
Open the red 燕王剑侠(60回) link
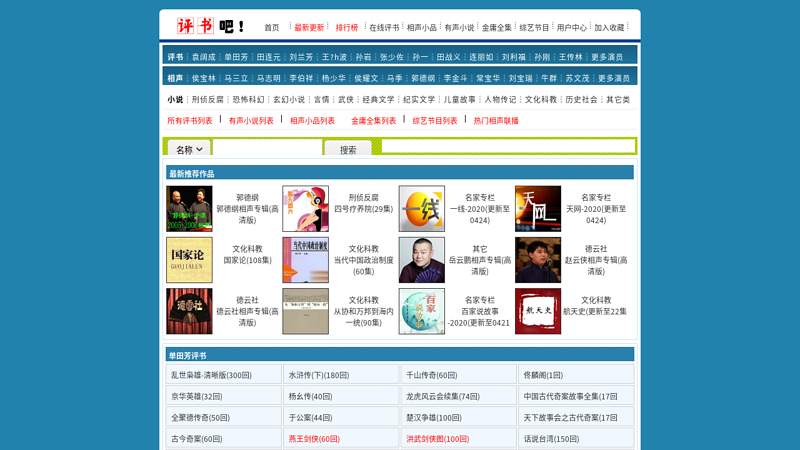pyautogui.click(x=314, y=439)
